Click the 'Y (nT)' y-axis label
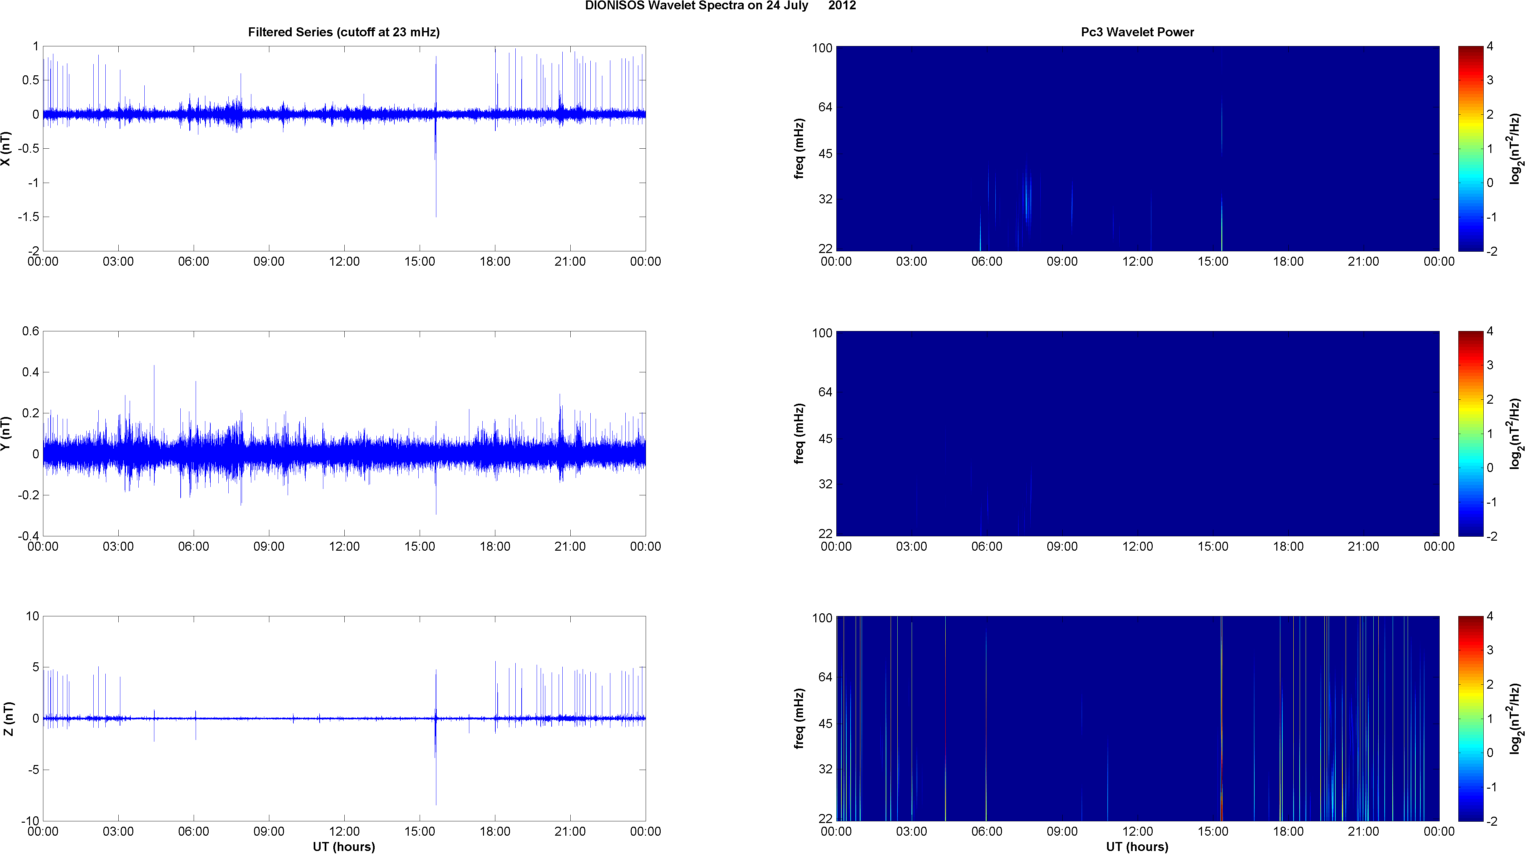 pyautogui.click(x=7, y=434)
